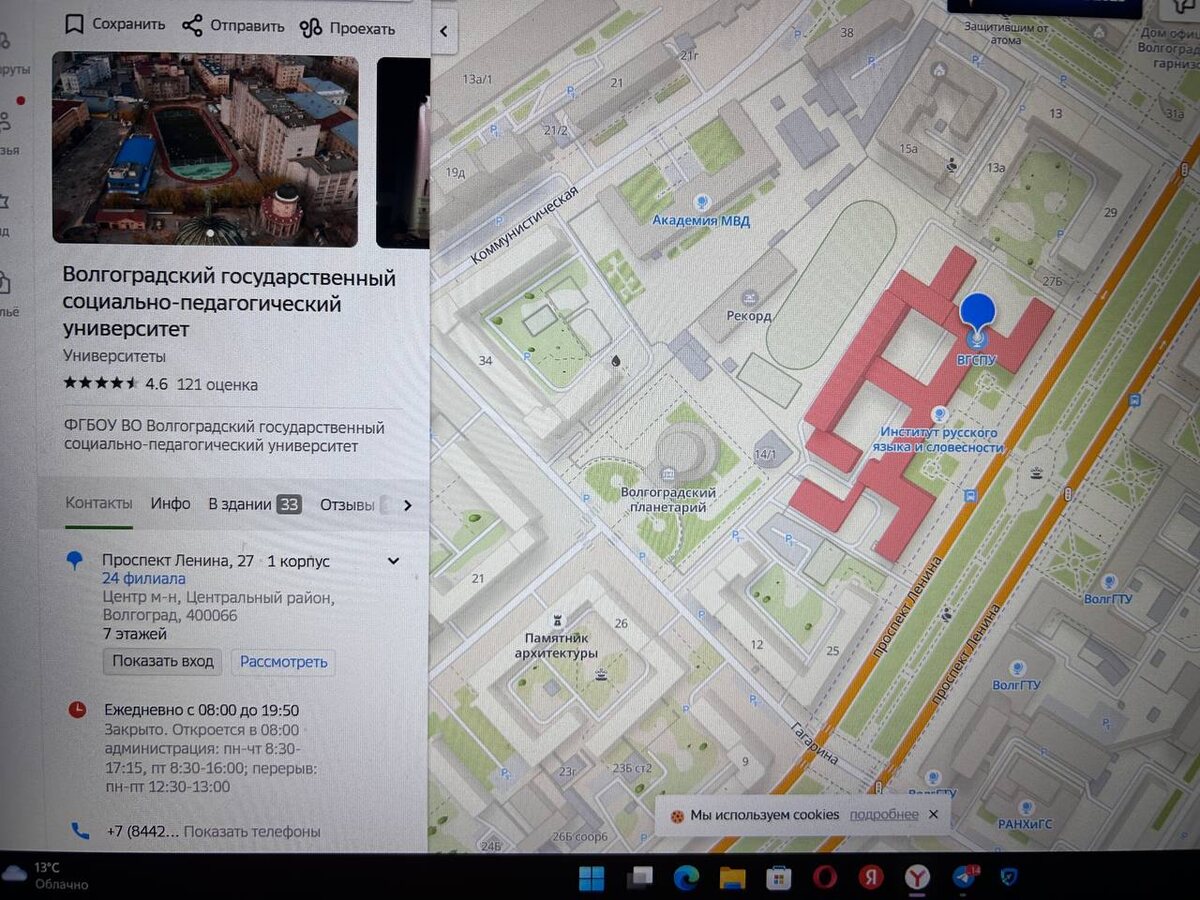Viewport: 1200px width, 900px height.
Task: Click the Рассмотреть button
Action: [x=284, y=662]
